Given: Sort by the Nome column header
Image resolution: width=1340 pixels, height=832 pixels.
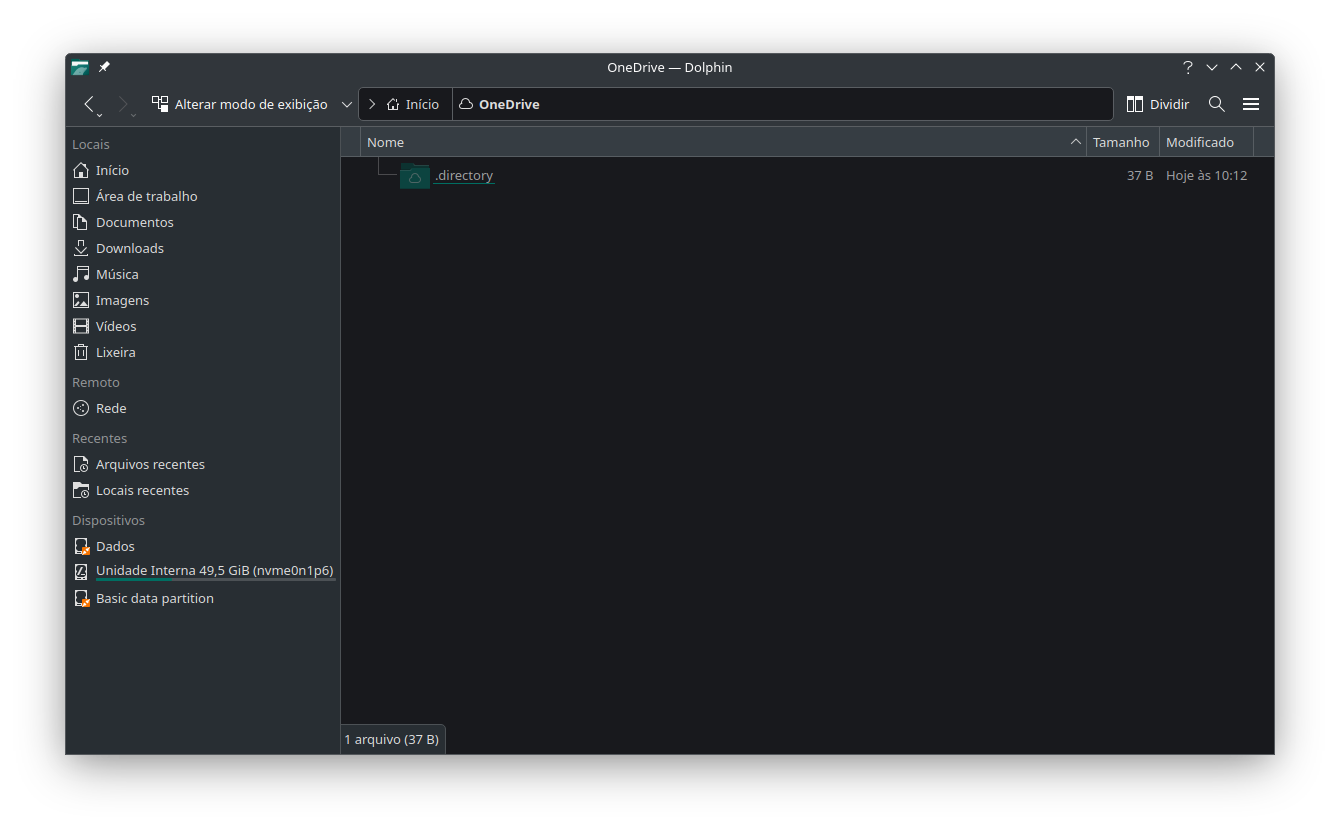Looking at the screenshot, I should click(x=723, y=142).
